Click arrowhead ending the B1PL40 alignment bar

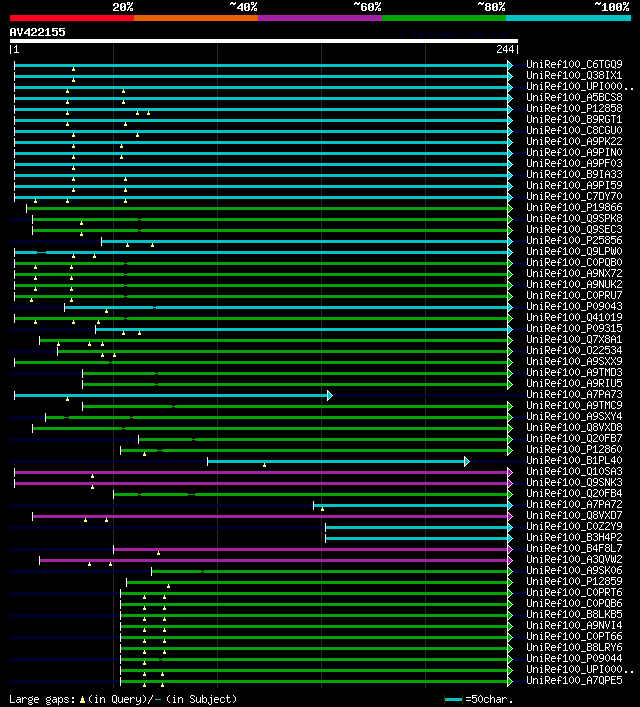[467, 461]
